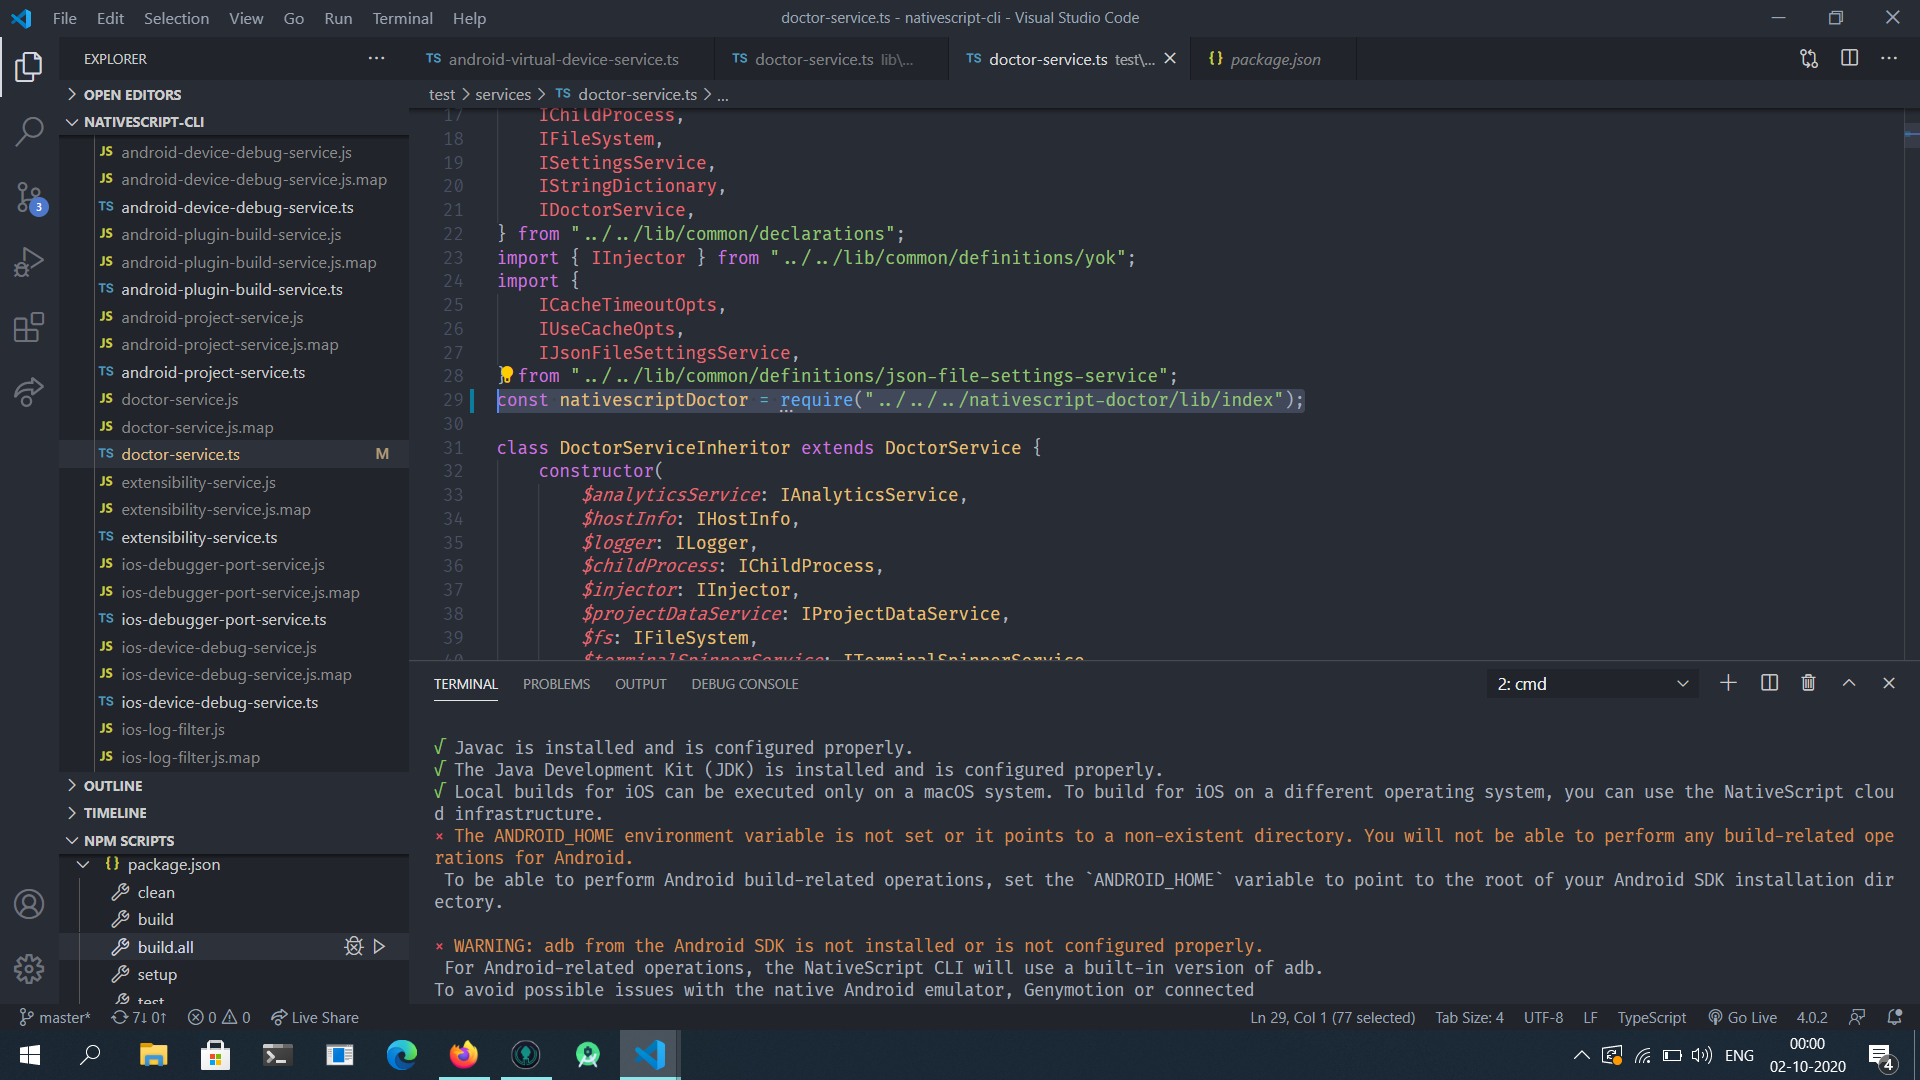The height and width of the screenshot is (1080, 1920).
Task: Click the lightbulb code action icon
Action: coord(506,375)
